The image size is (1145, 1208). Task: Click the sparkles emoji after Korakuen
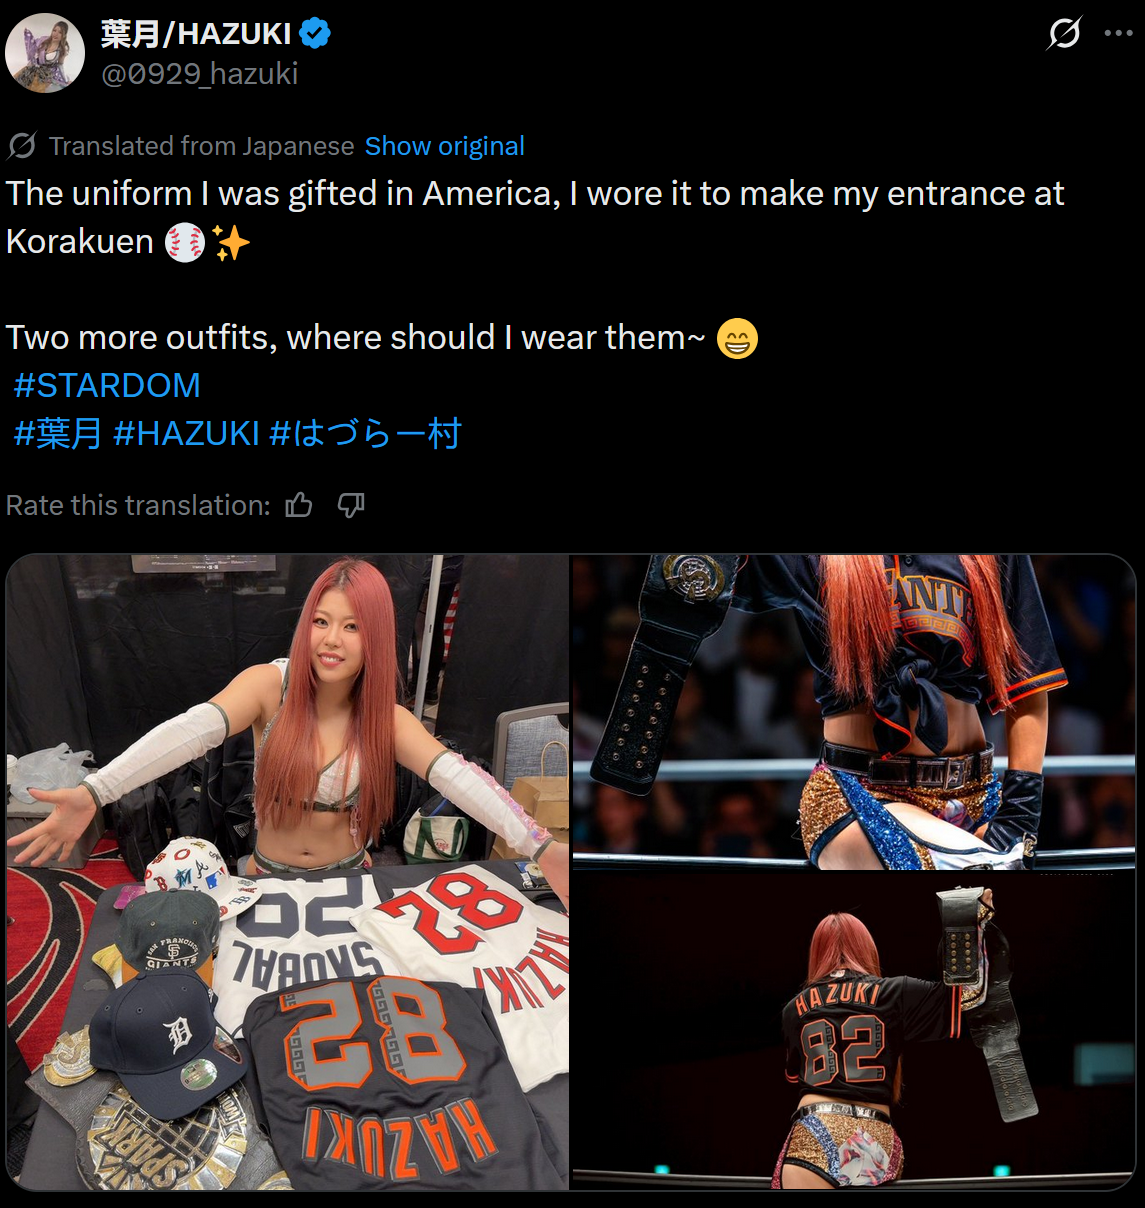(230, 242)
